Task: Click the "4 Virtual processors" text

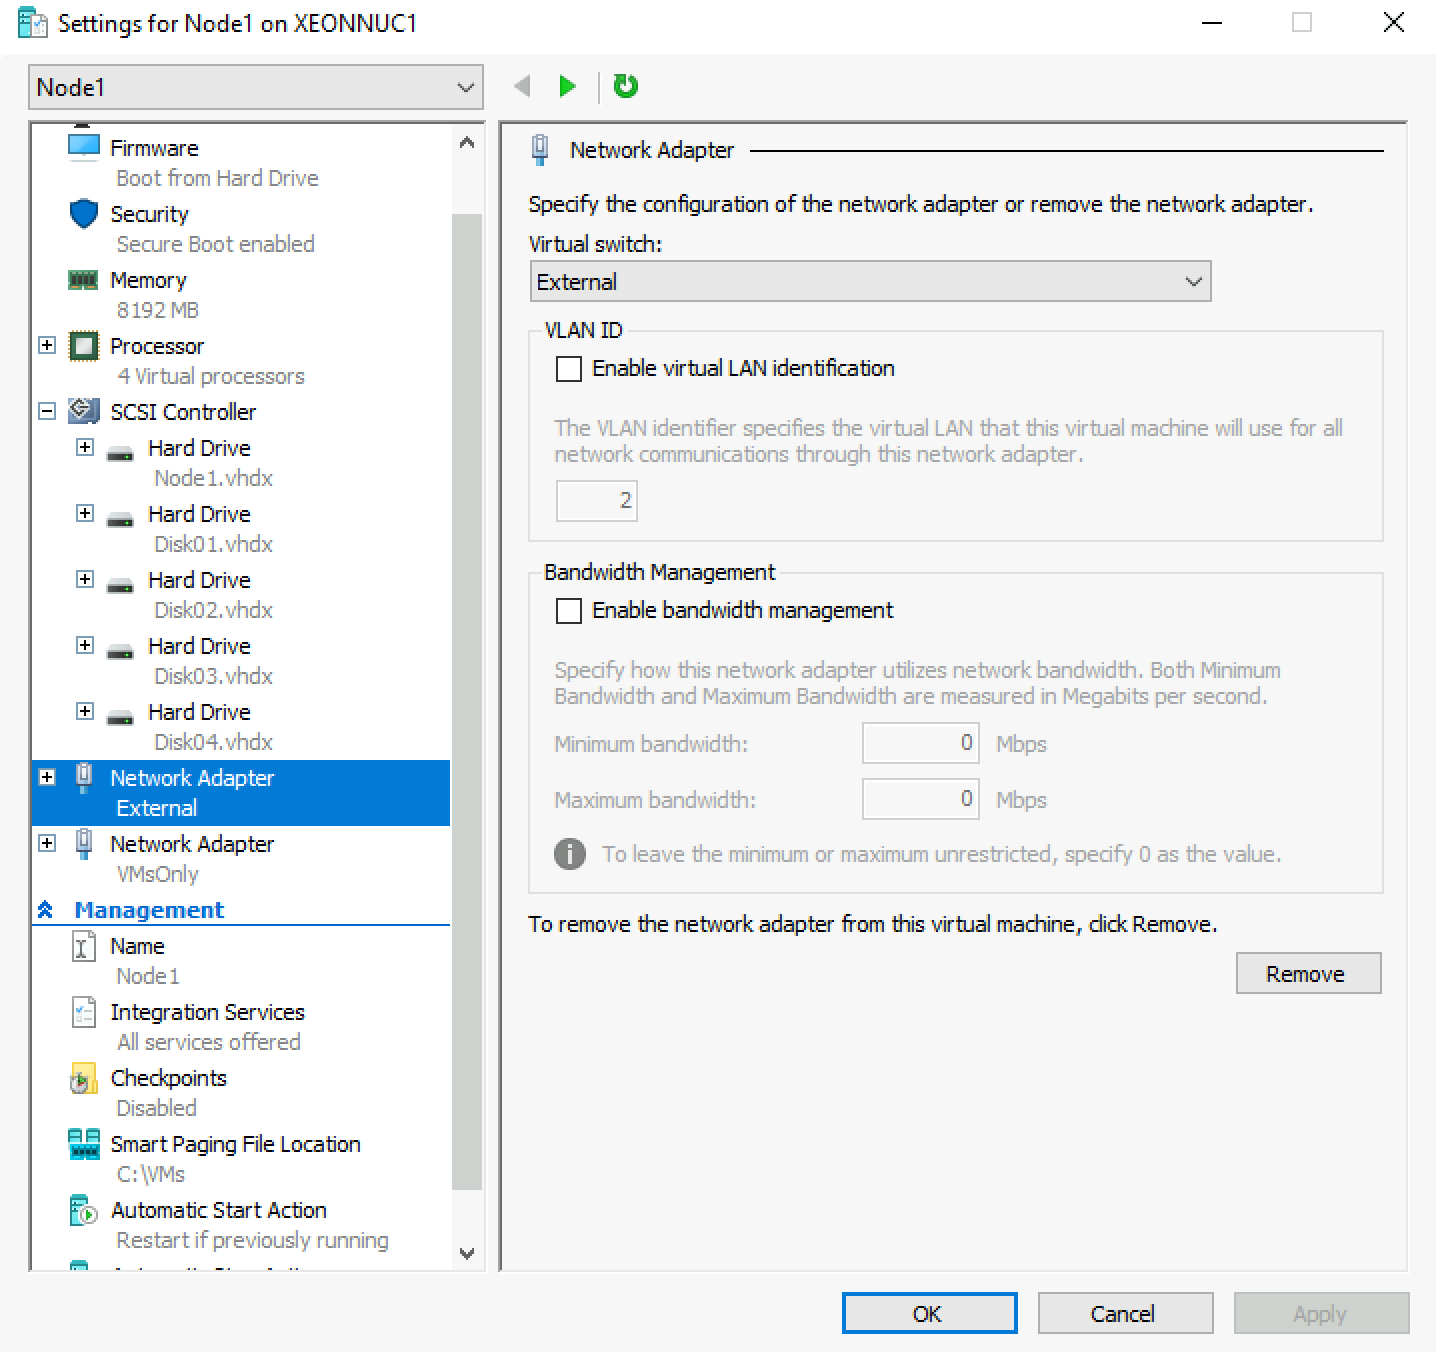Action: click(x=211, y=376)
